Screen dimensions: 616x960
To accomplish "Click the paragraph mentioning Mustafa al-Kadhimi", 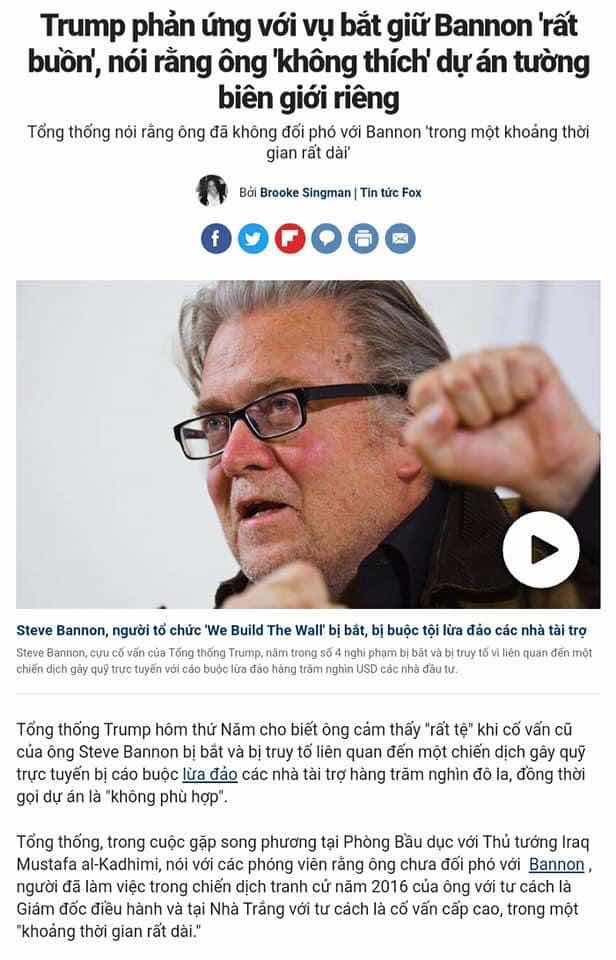I will 304,887.
